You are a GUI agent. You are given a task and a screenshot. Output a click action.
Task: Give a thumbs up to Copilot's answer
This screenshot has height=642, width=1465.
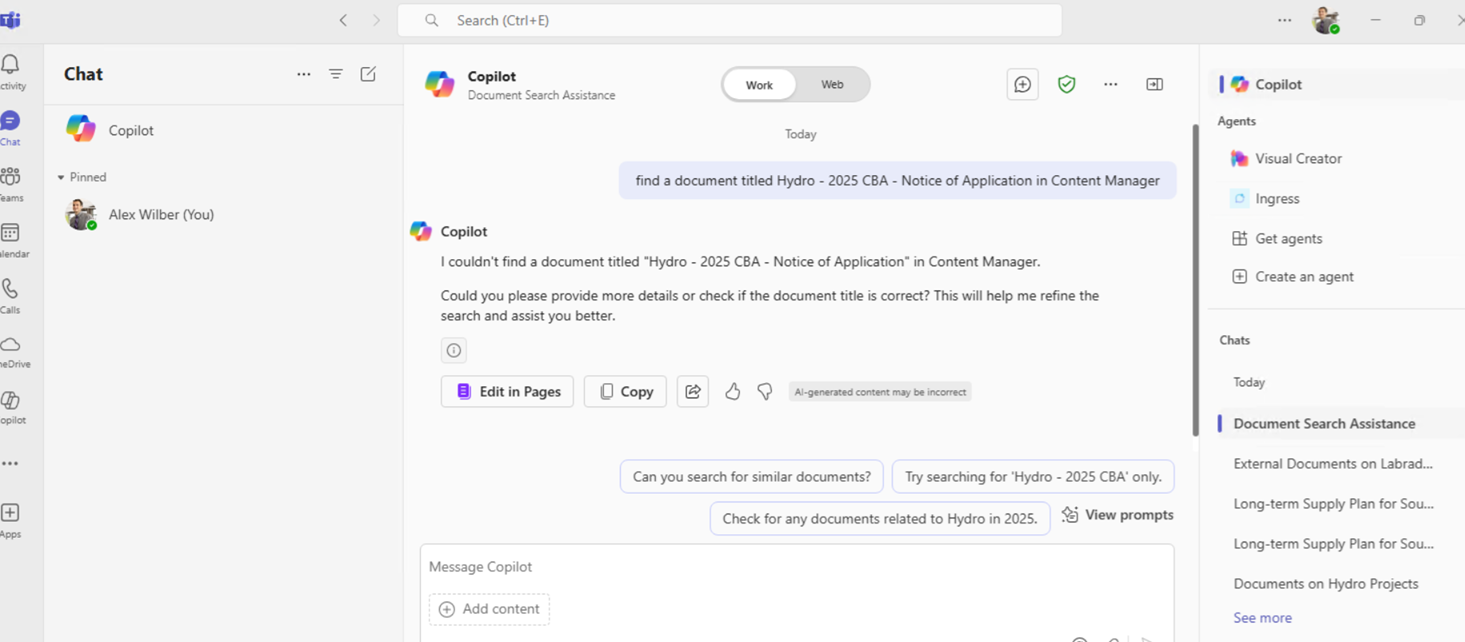click(x=732, y=391)
